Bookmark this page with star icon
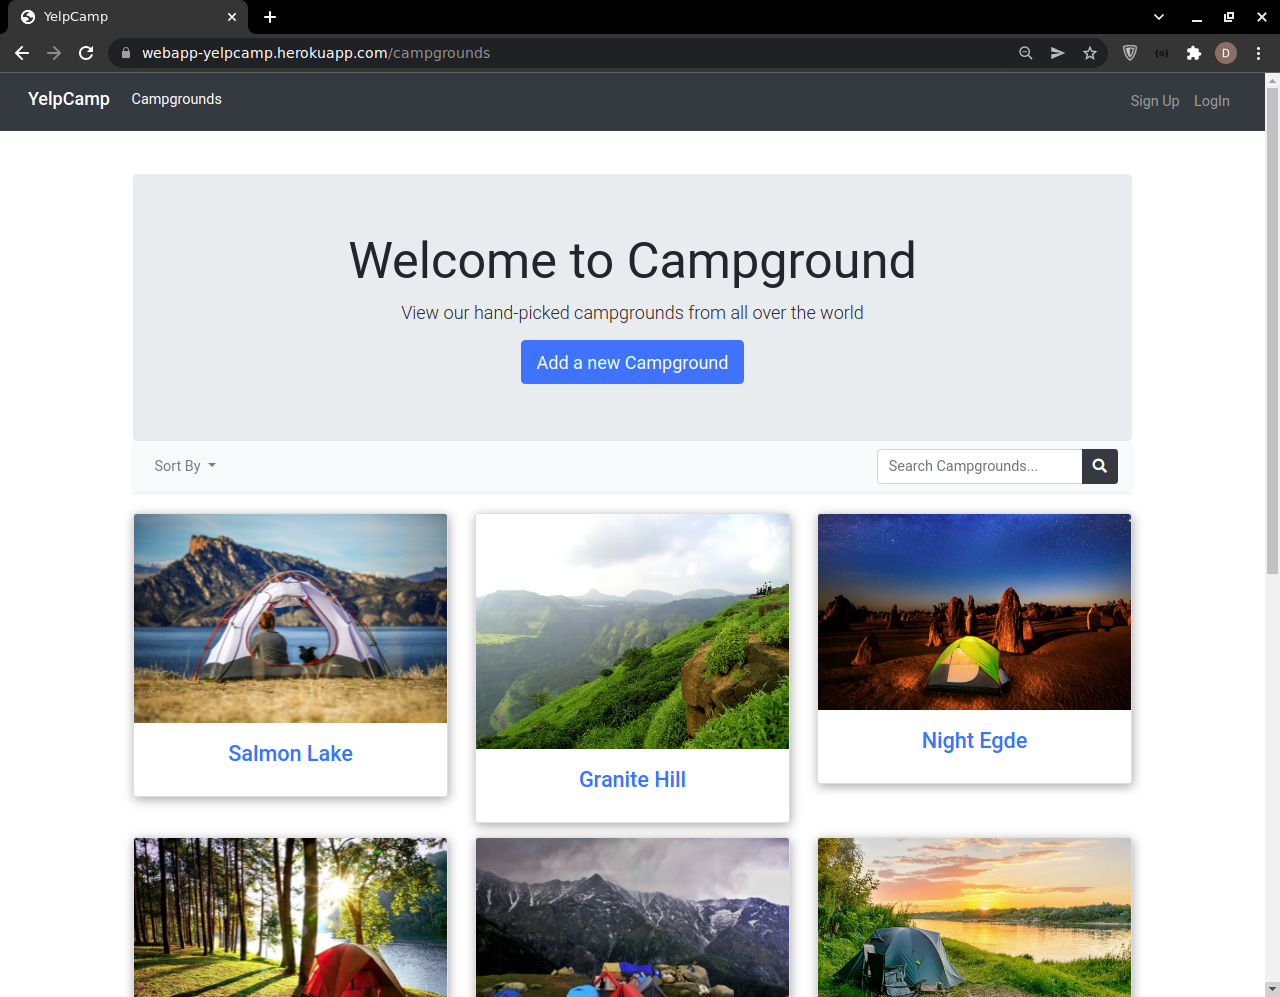Screen dimensions: 1280x997 pos(1090,53)
